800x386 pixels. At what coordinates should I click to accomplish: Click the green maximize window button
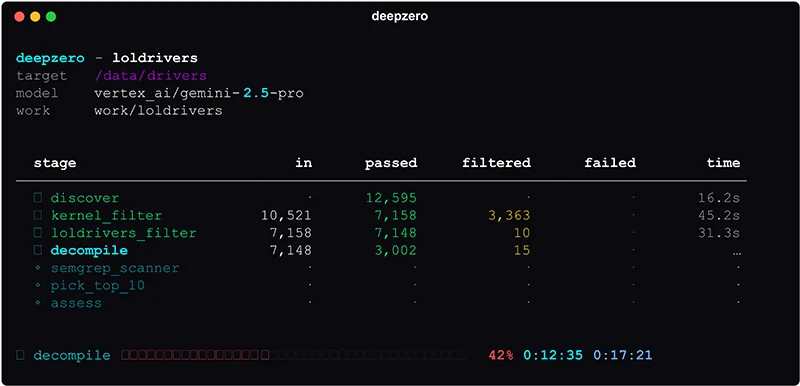[51, 17]
